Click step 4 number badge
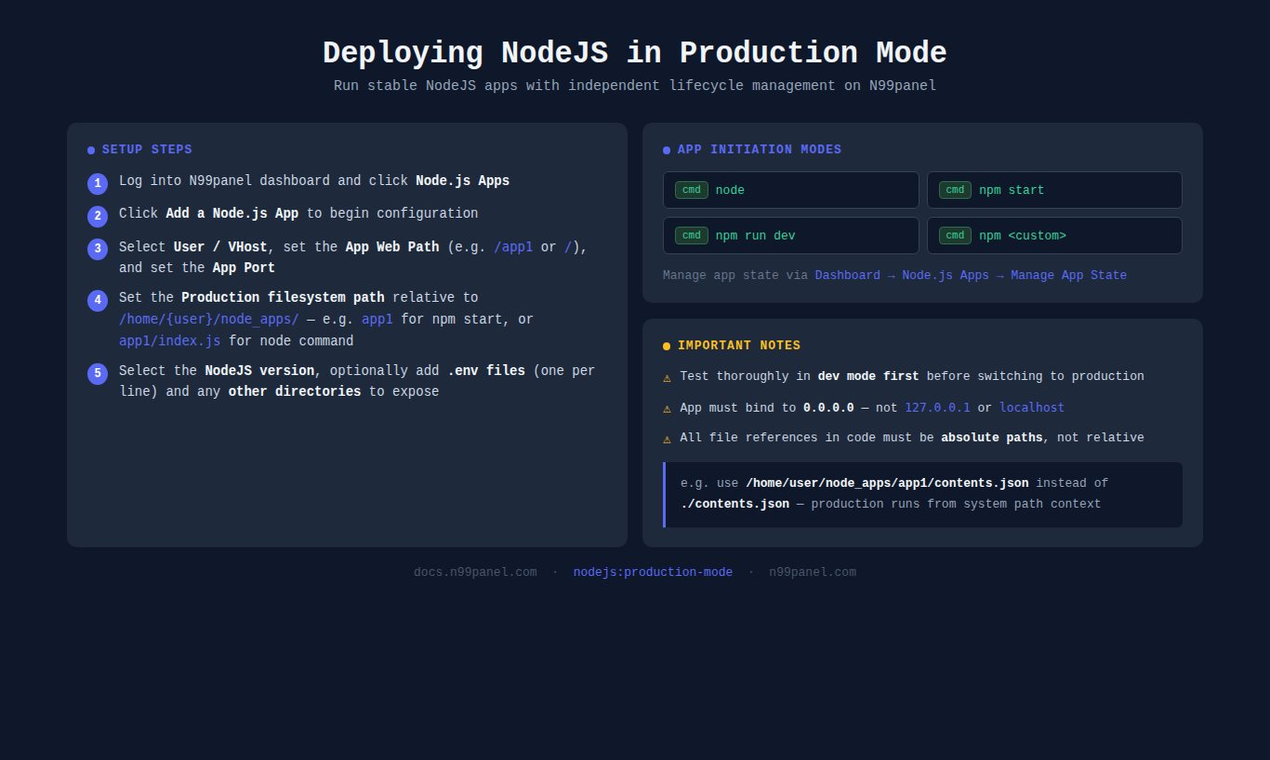The image size is (1270, 760). 97,300
